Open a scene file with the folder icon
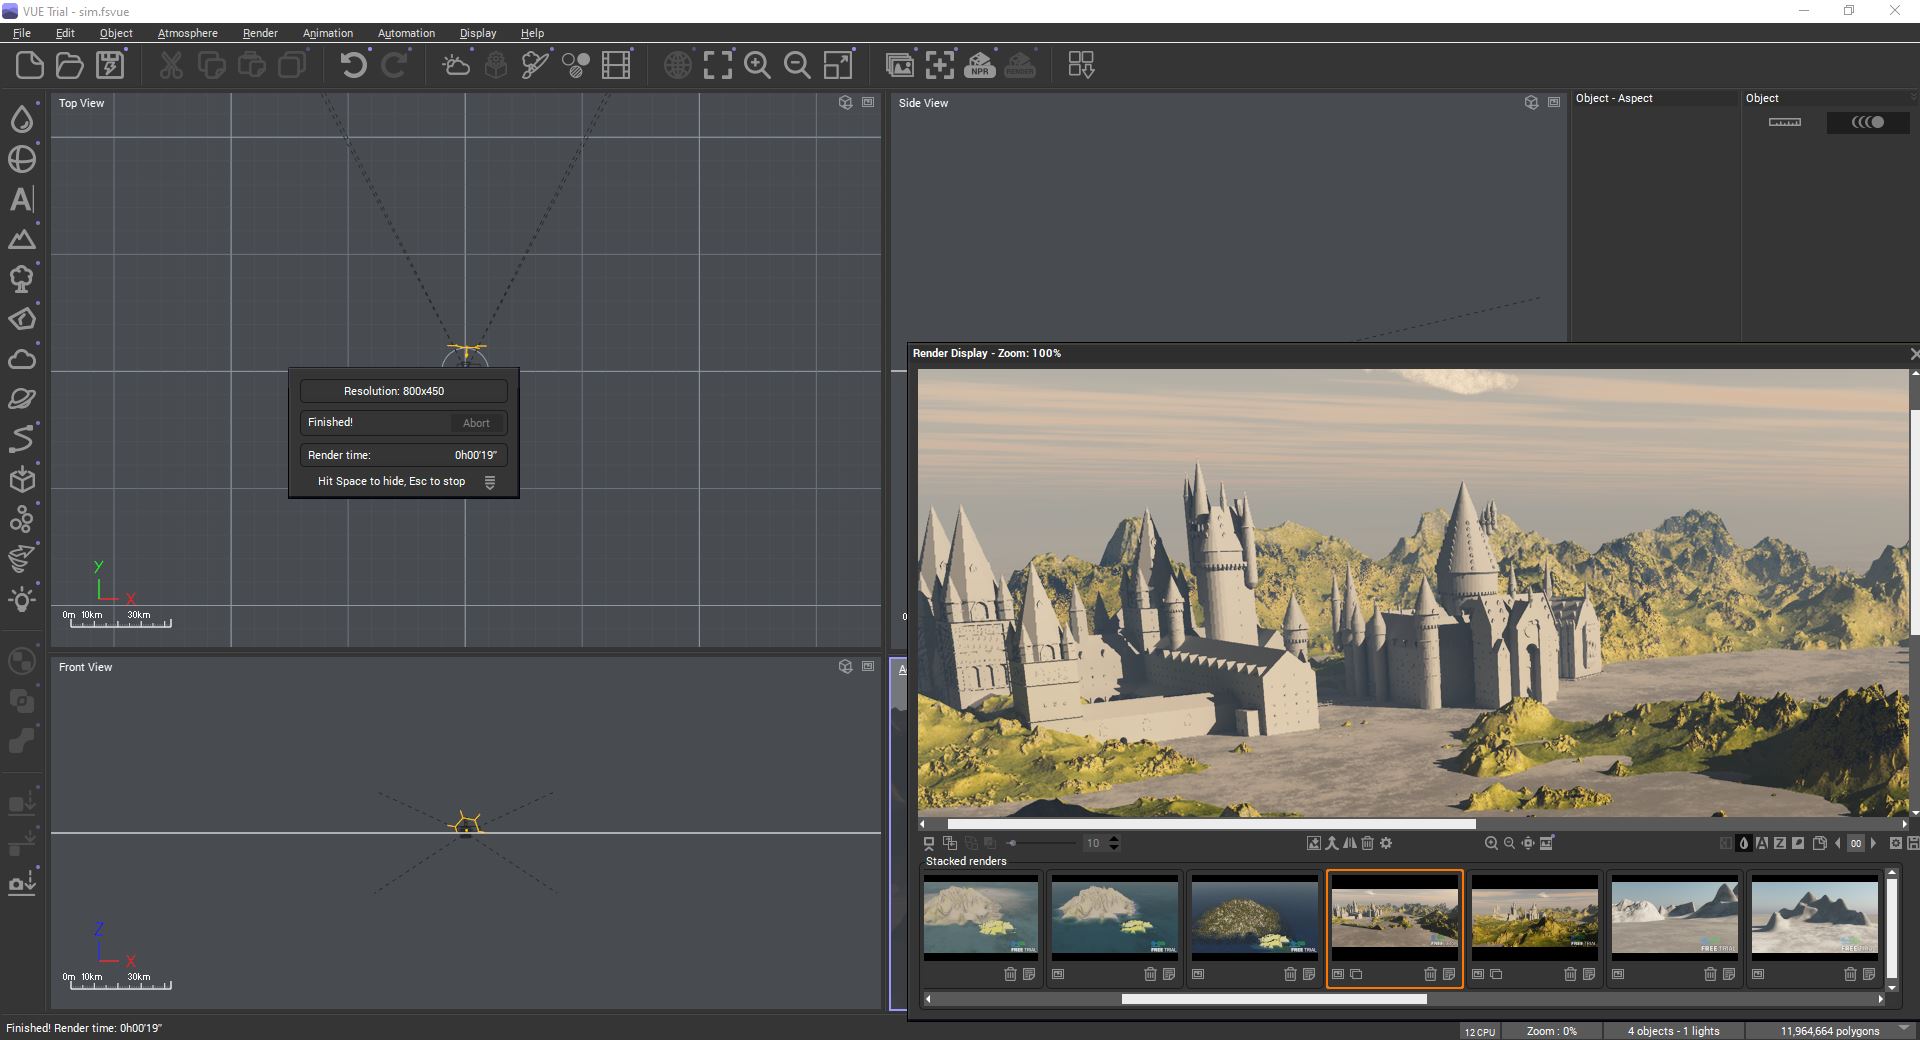Image resolution: width=1920 pixels, height=1040 pixels. pos(70,66)
